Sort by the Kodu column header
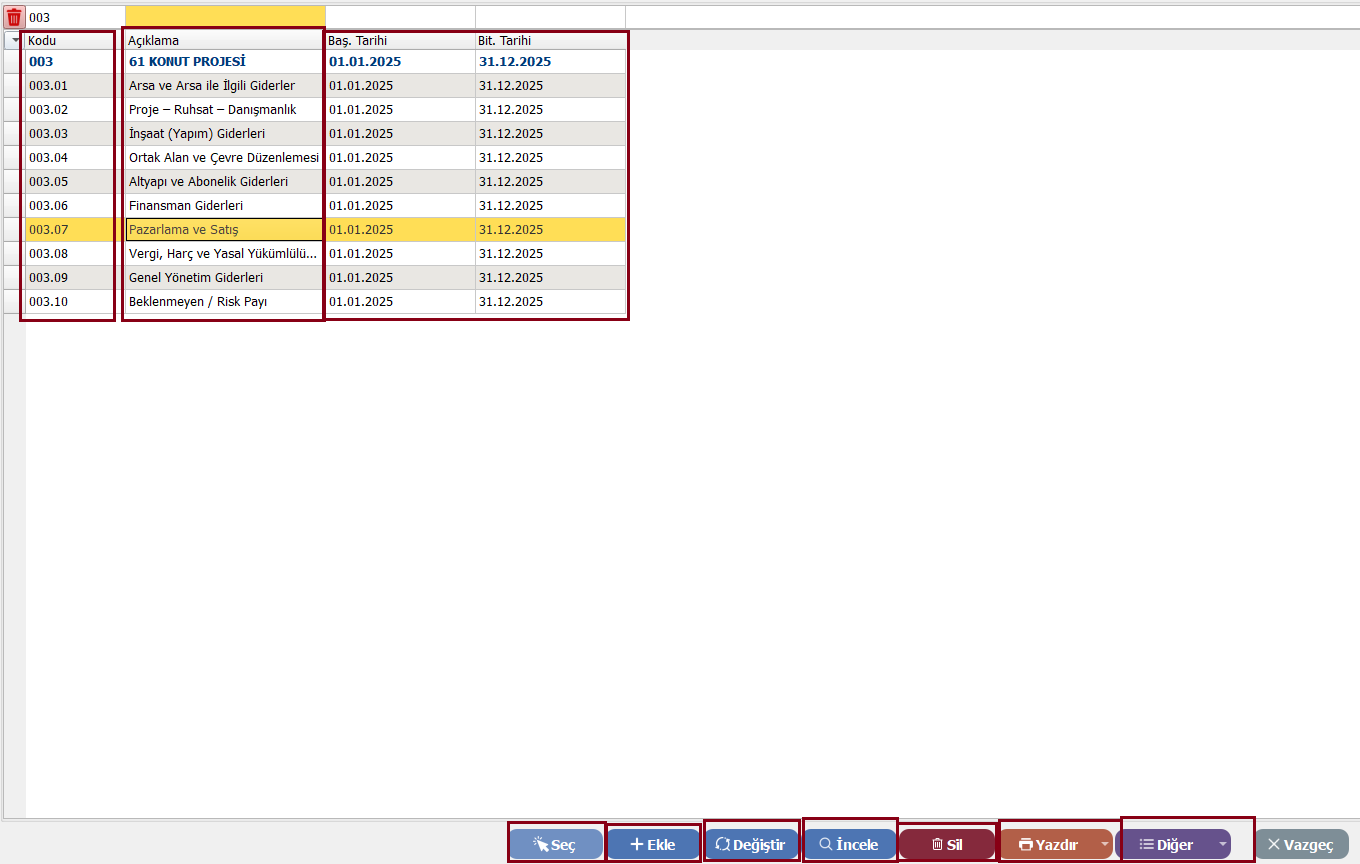Viewport: 1360px width, 864px height. [68, 41]
